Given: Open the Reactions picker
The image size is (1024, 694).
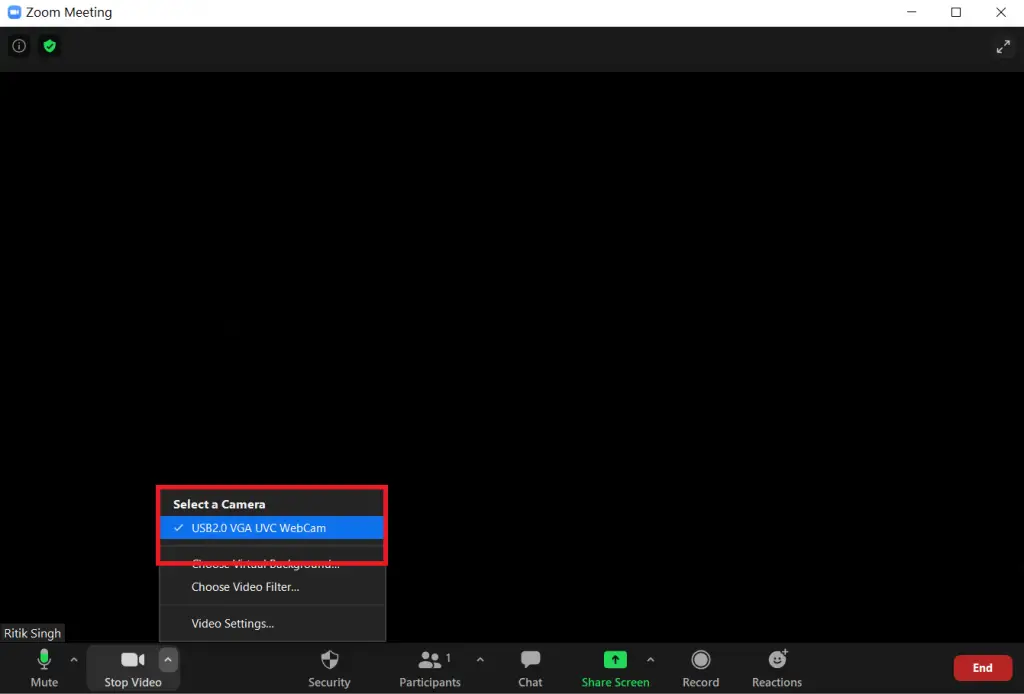Looking at the screenshot, I should click(777, 668).
